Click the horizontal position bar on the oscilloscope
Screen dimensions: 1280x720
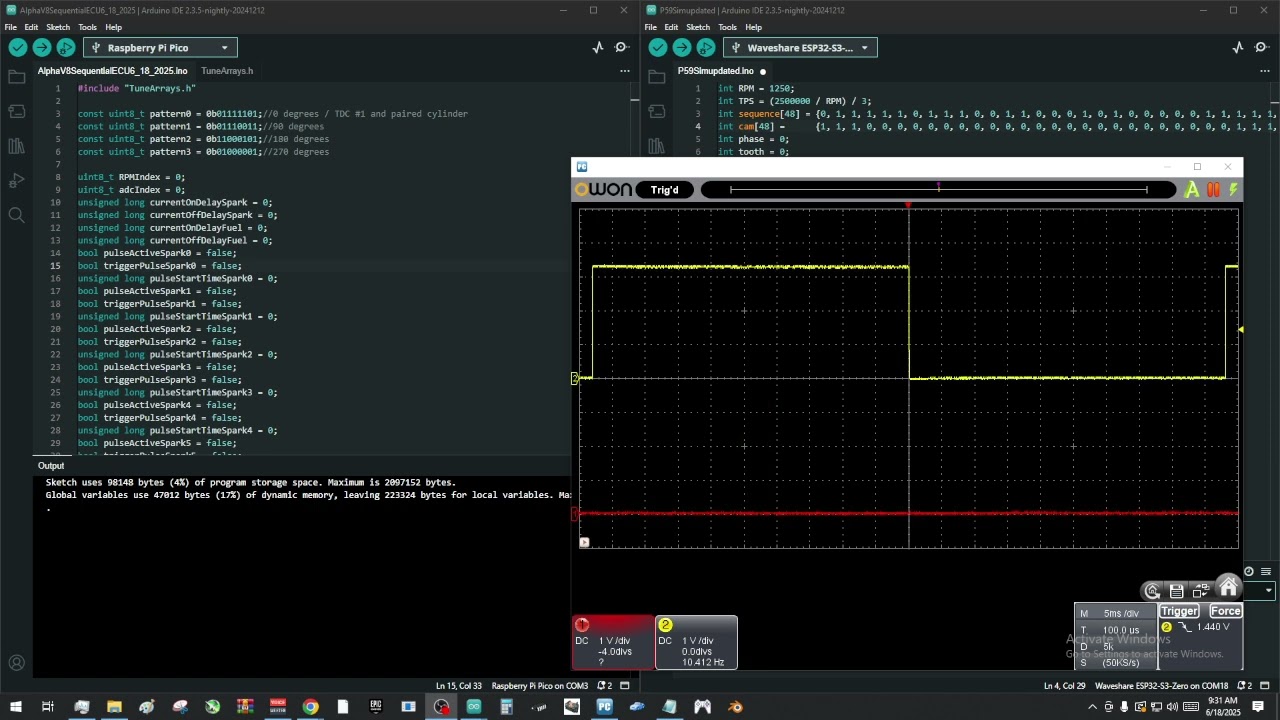938,190
